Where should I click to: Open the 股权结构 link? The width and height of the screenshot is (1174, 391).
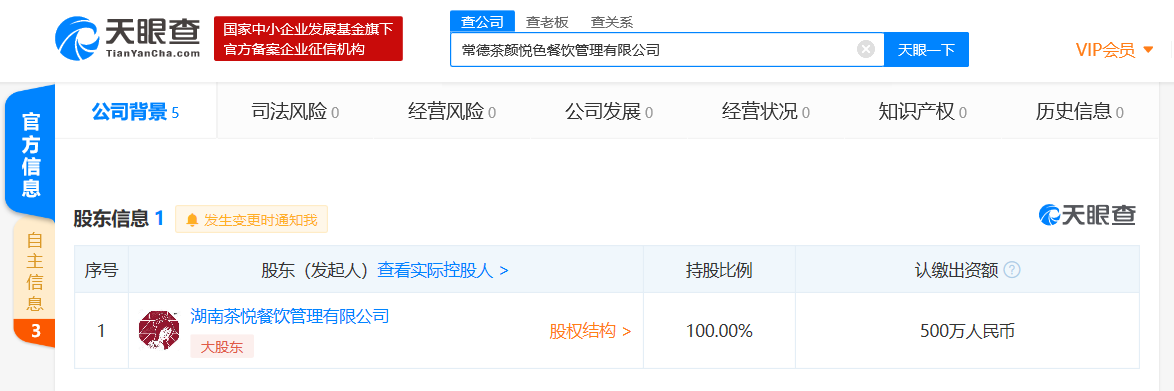coord(590,331)
